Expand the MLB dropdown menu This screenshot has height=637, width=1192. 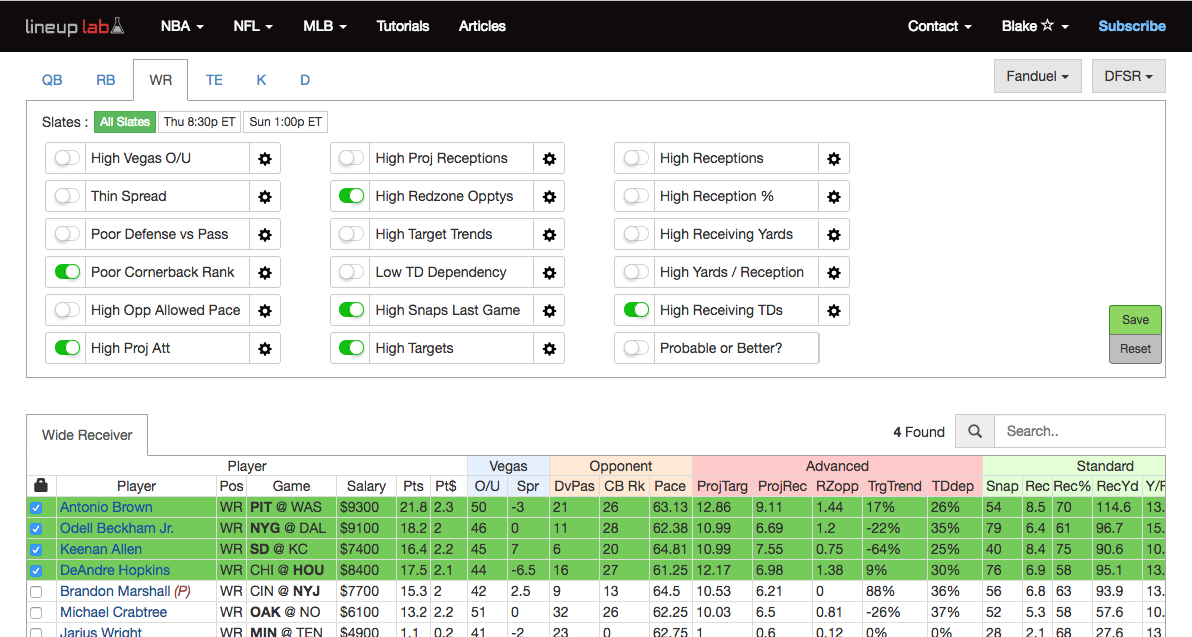click(325, 26)
